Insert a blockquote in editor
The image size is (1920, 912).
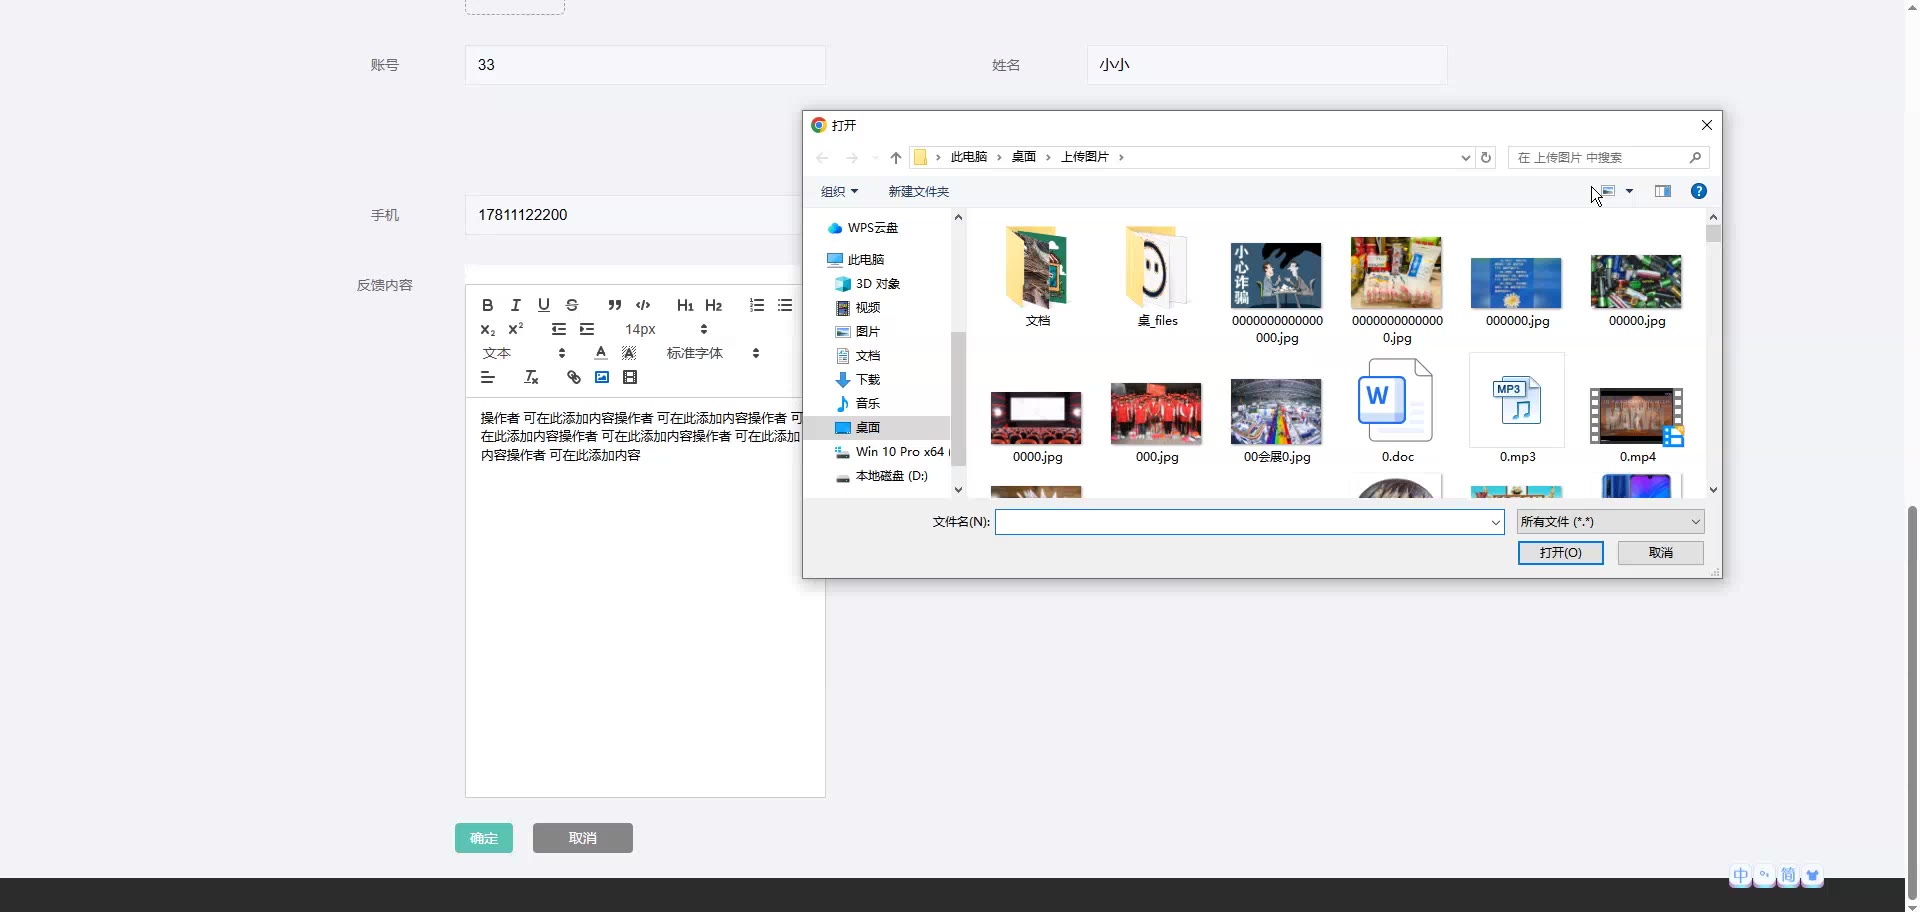pos(614,305)
